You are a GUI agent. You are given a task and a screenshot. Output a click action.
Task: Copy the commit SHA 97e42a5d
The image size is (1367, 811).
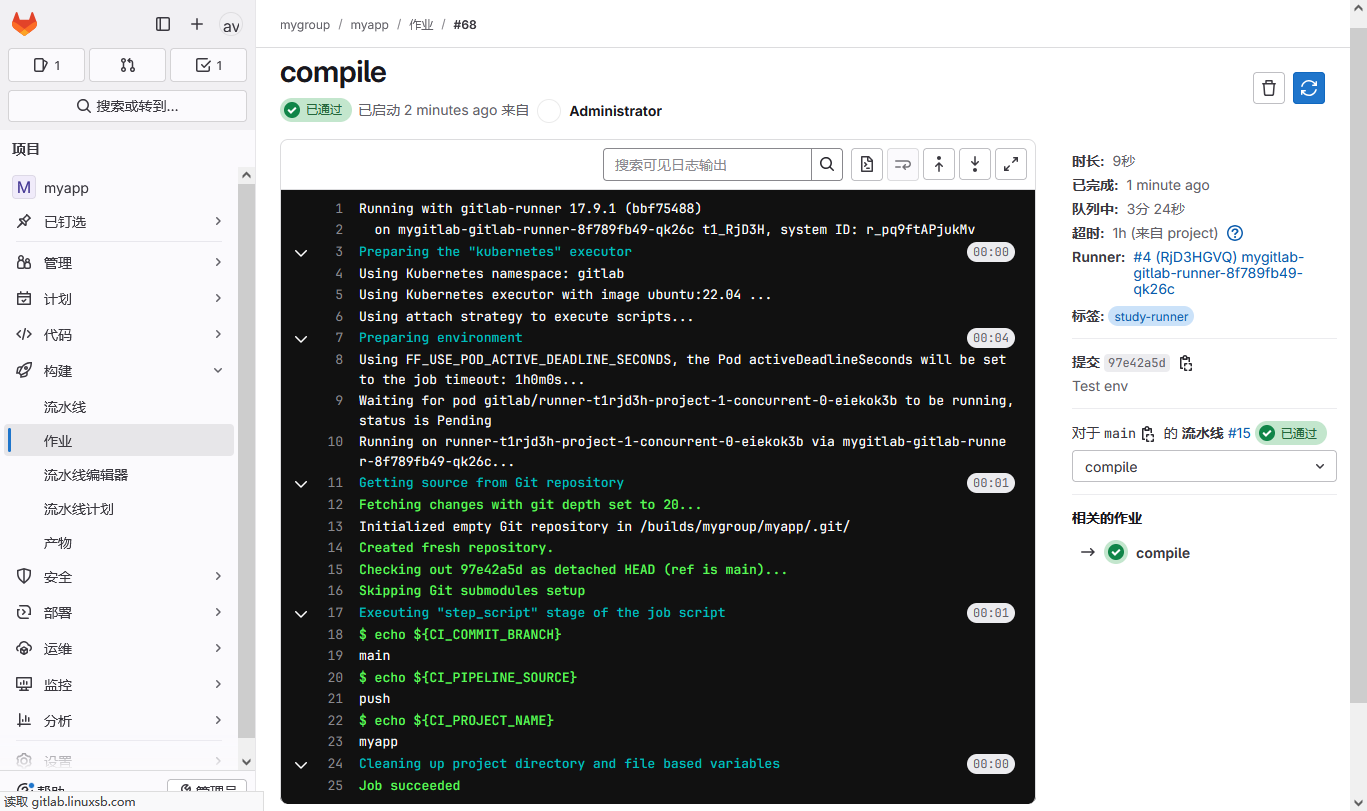[x=1186, y=363]
